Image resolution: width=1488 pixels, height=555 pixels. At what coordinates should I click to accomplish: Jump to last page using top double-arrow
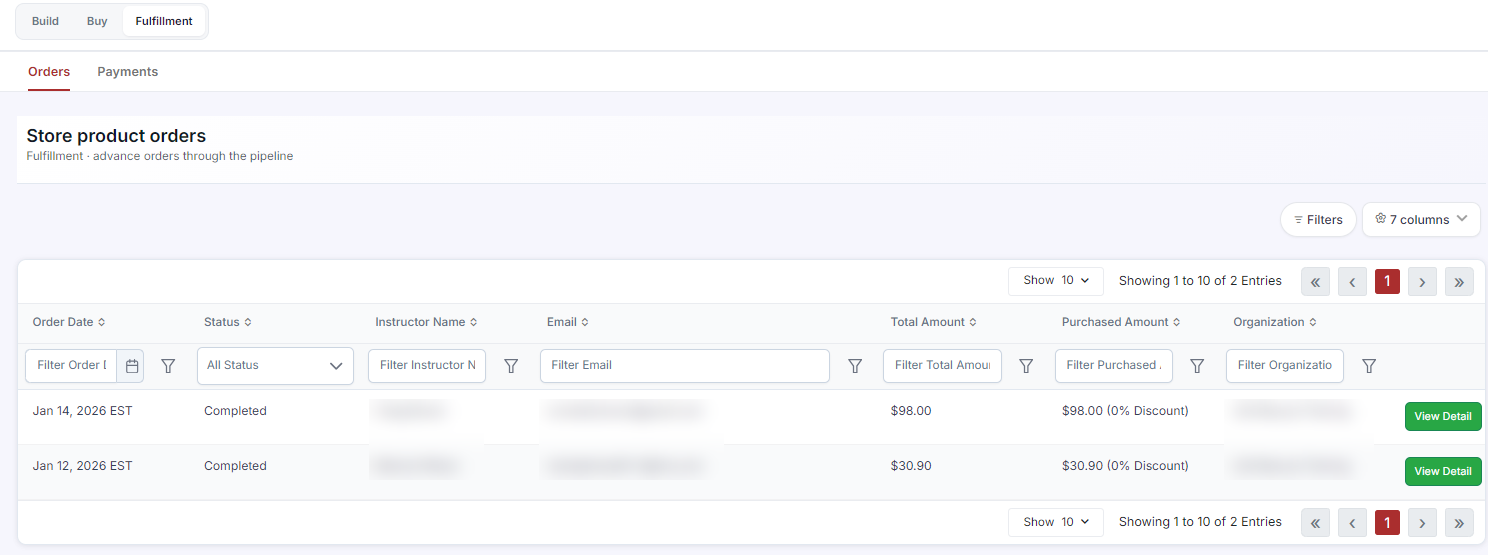coord(1459,282)
